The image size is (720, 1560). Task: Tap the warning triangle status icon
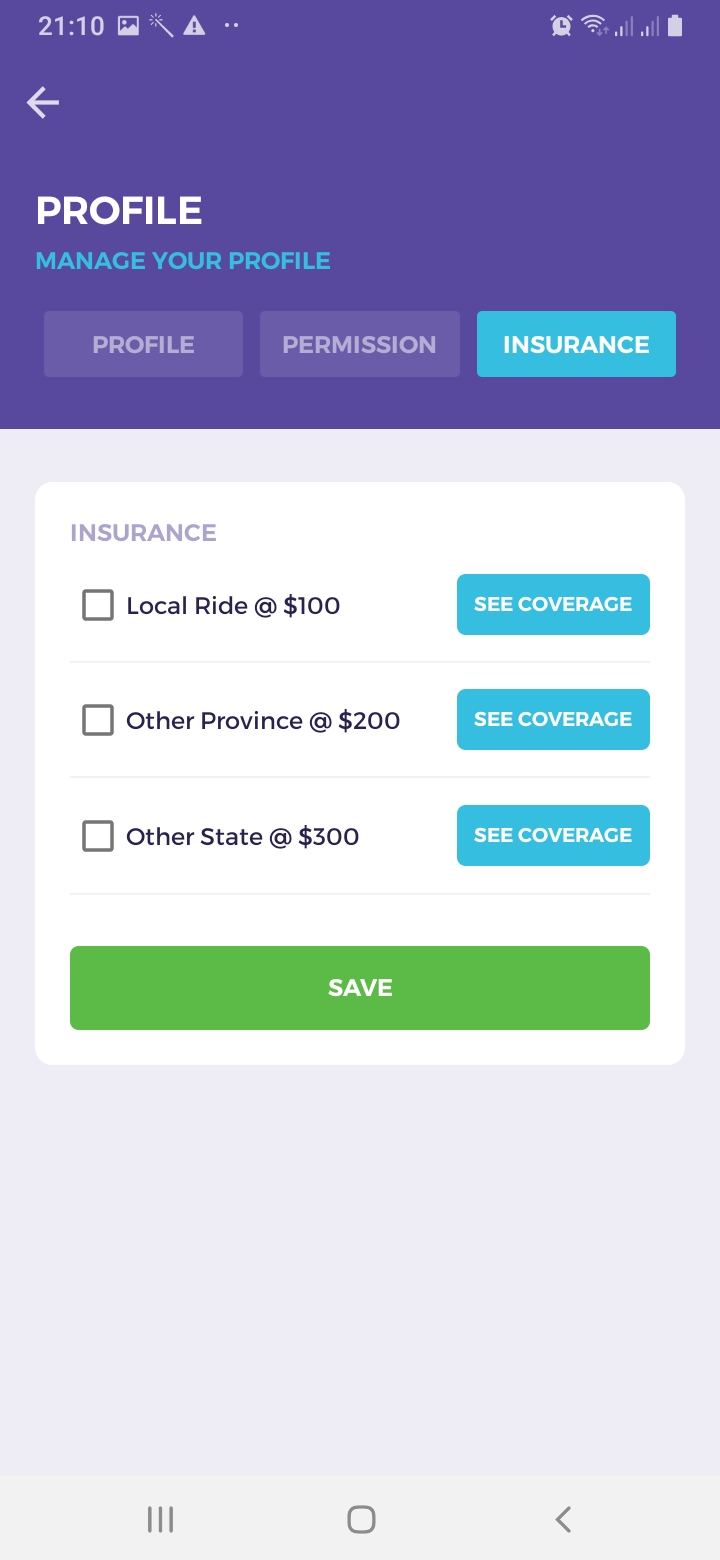(x=194, y=26)
